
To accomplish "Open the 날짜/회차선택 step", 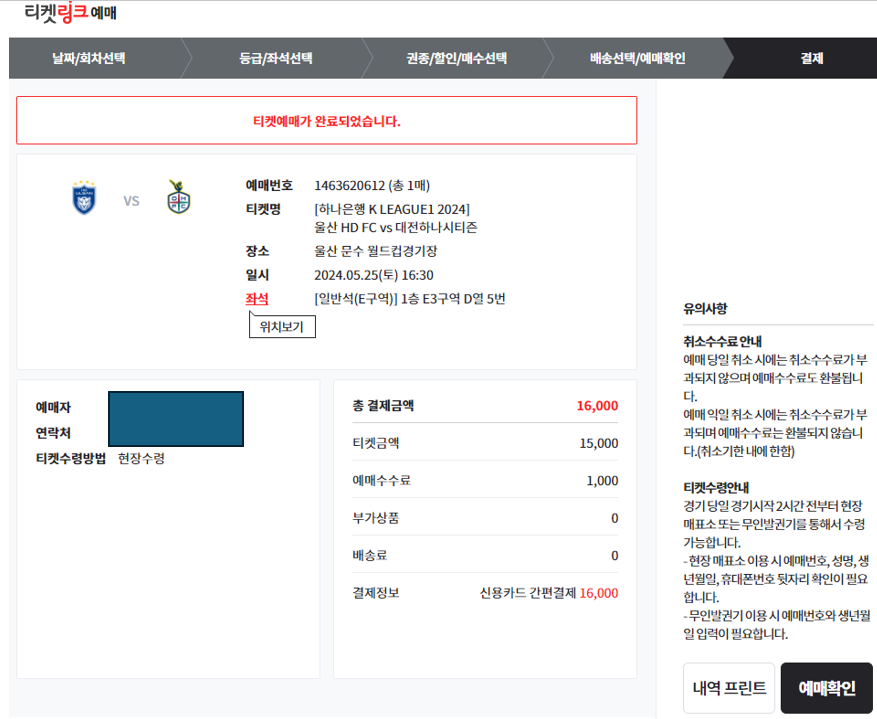I will pyautogui.click(x=88, y=58).
